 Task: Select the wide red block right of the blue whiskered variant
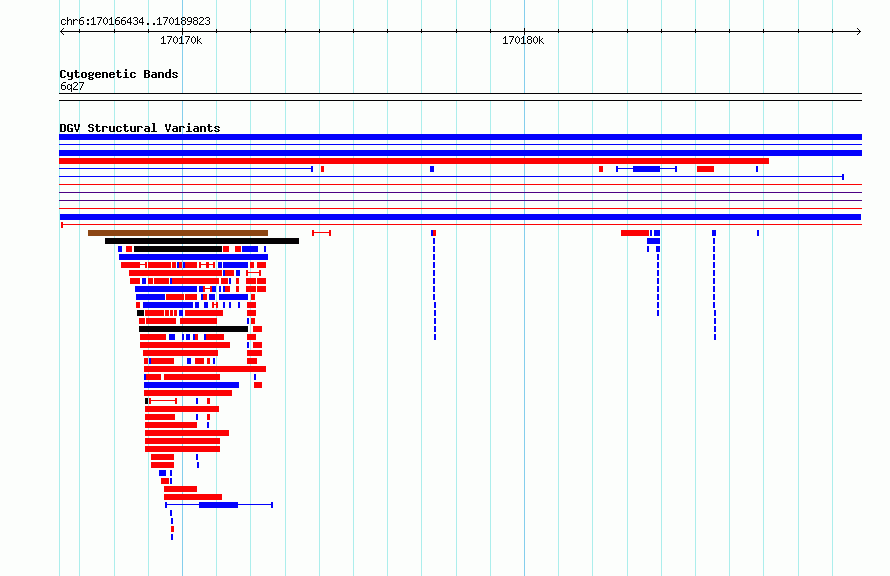pyautogui.click(x=706, y=169)
